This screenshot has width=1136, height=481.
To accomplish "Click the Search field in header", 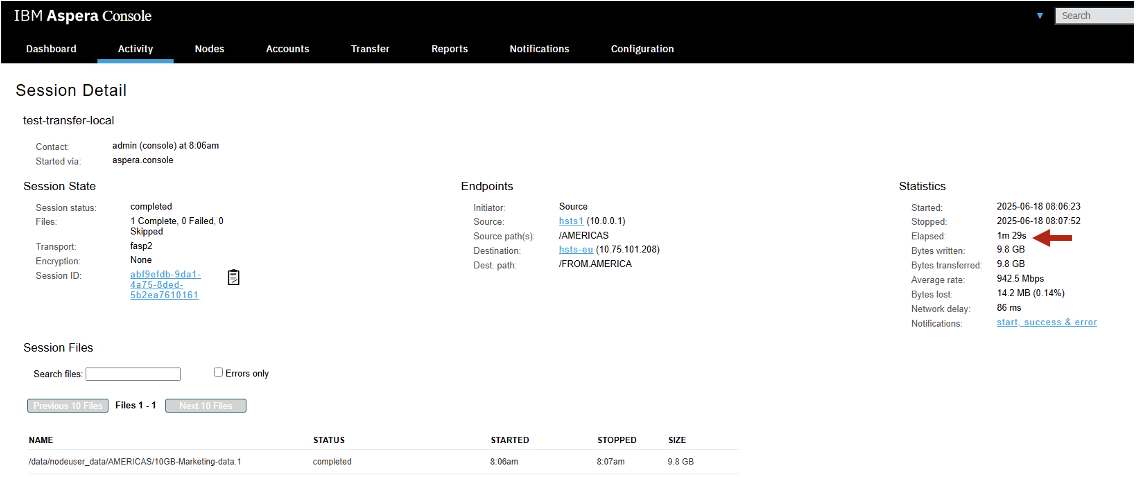I will click(1095, 15).
